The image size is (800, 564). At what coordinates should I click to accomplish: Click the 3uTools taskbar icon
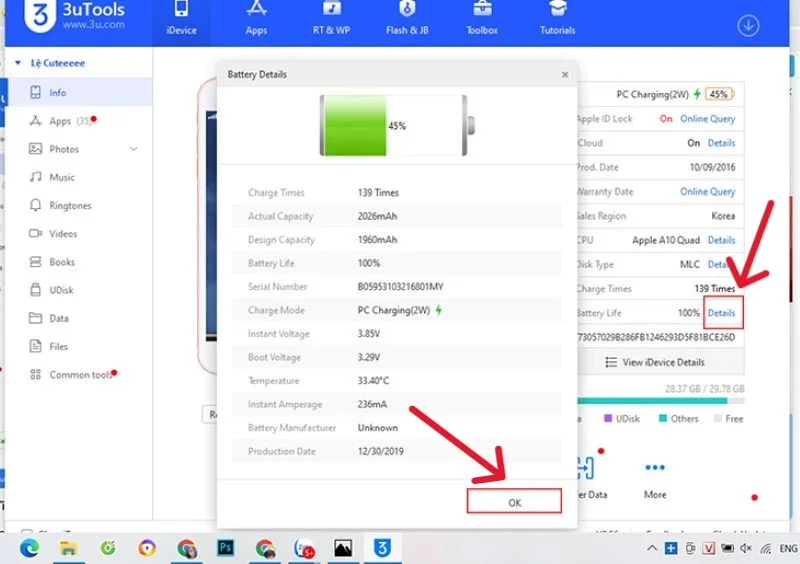(382, 548)
